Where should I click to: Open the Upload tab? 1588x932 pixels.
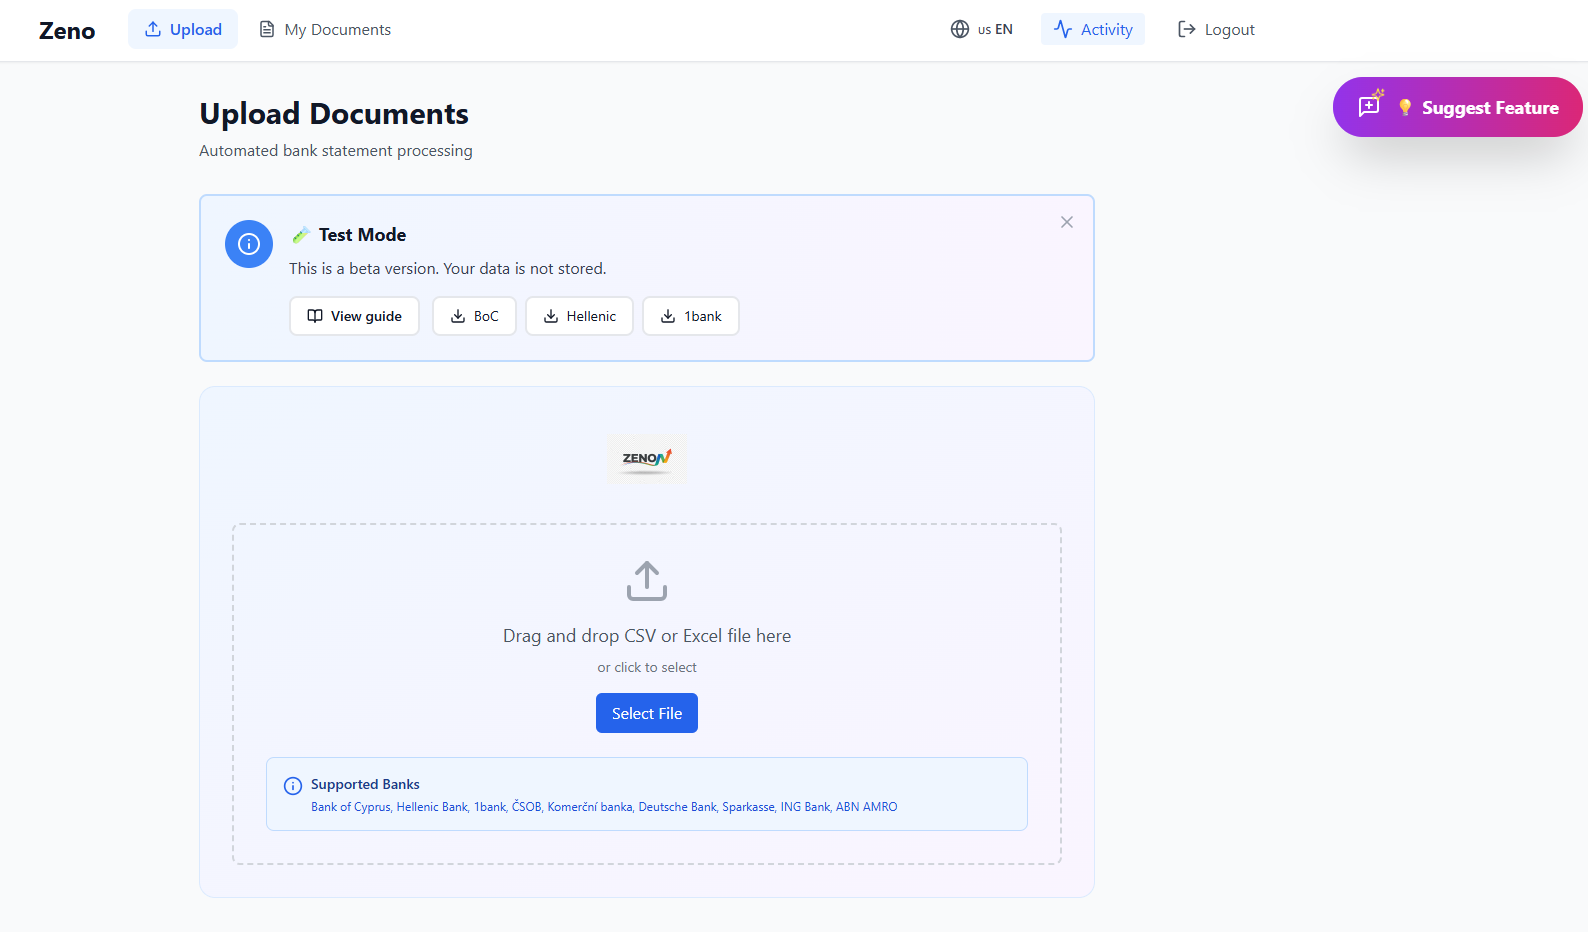183,29
